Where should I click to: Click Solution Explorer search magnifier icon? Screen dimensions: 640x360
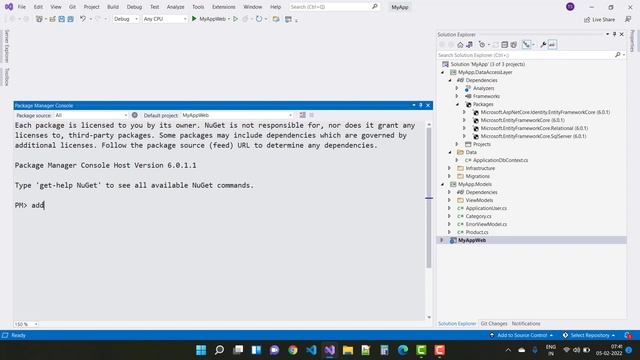618,55
